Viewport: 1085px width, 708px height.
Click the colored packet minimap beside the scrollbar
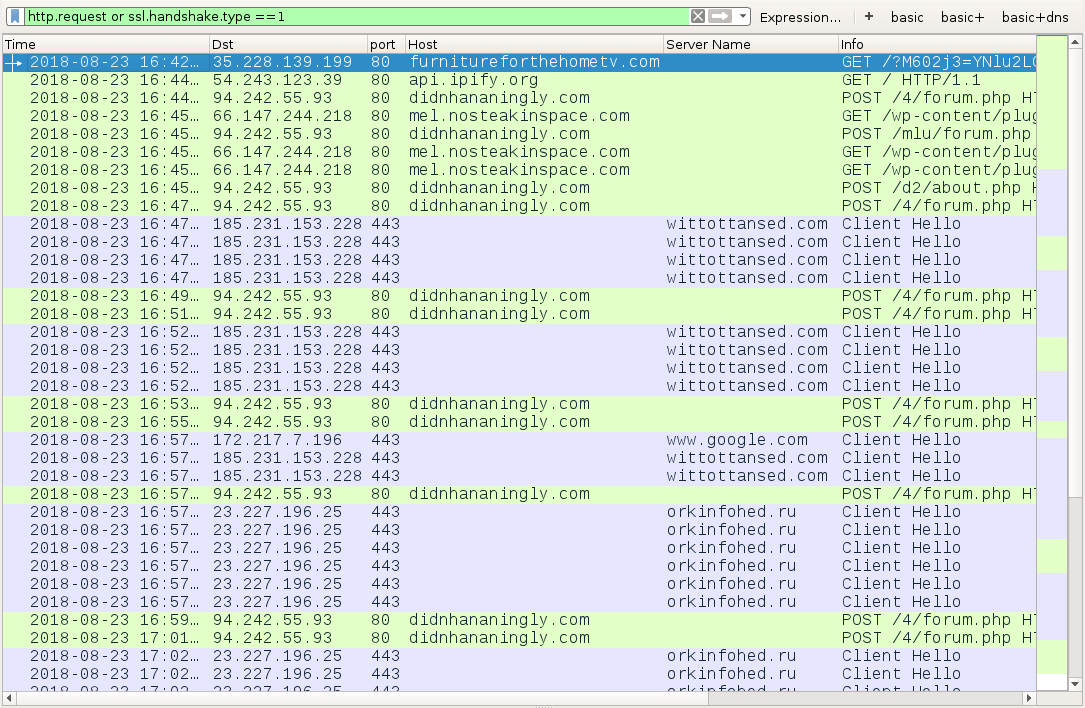coord(1052,363)
